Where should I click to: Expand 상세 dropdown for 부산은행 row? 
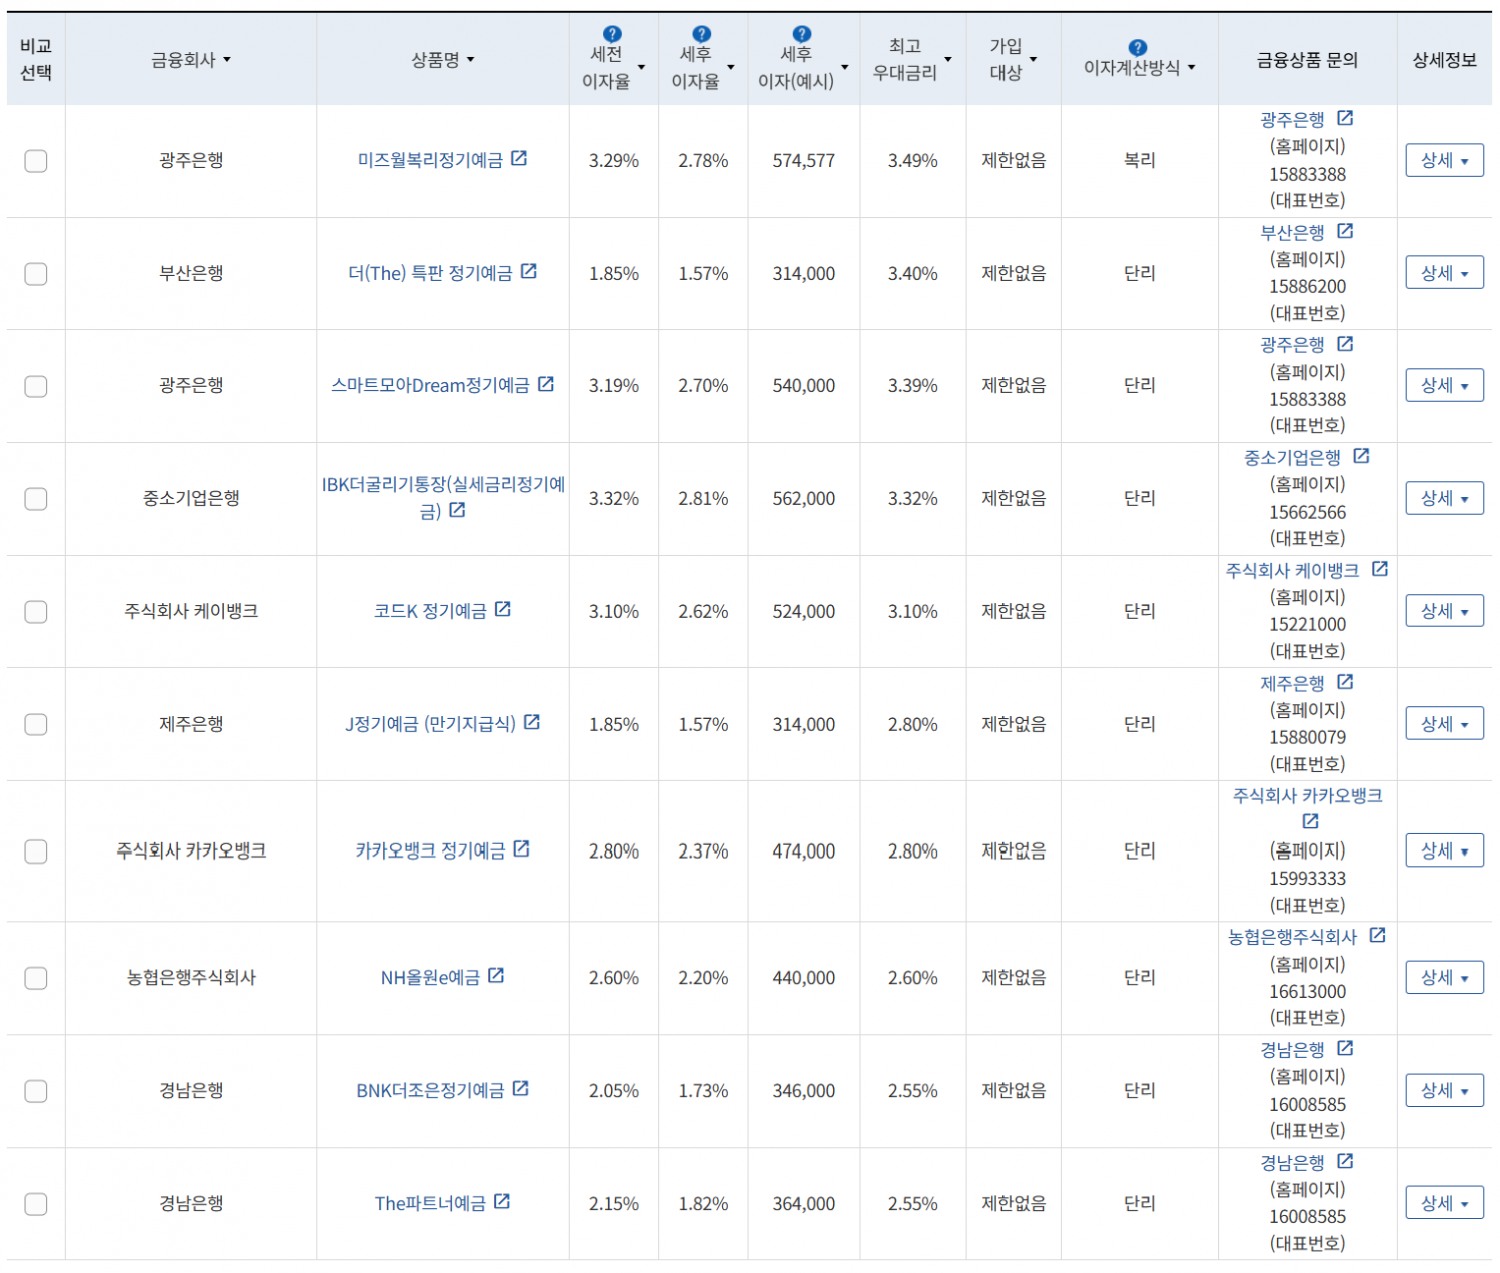[x=1444, y=273]
